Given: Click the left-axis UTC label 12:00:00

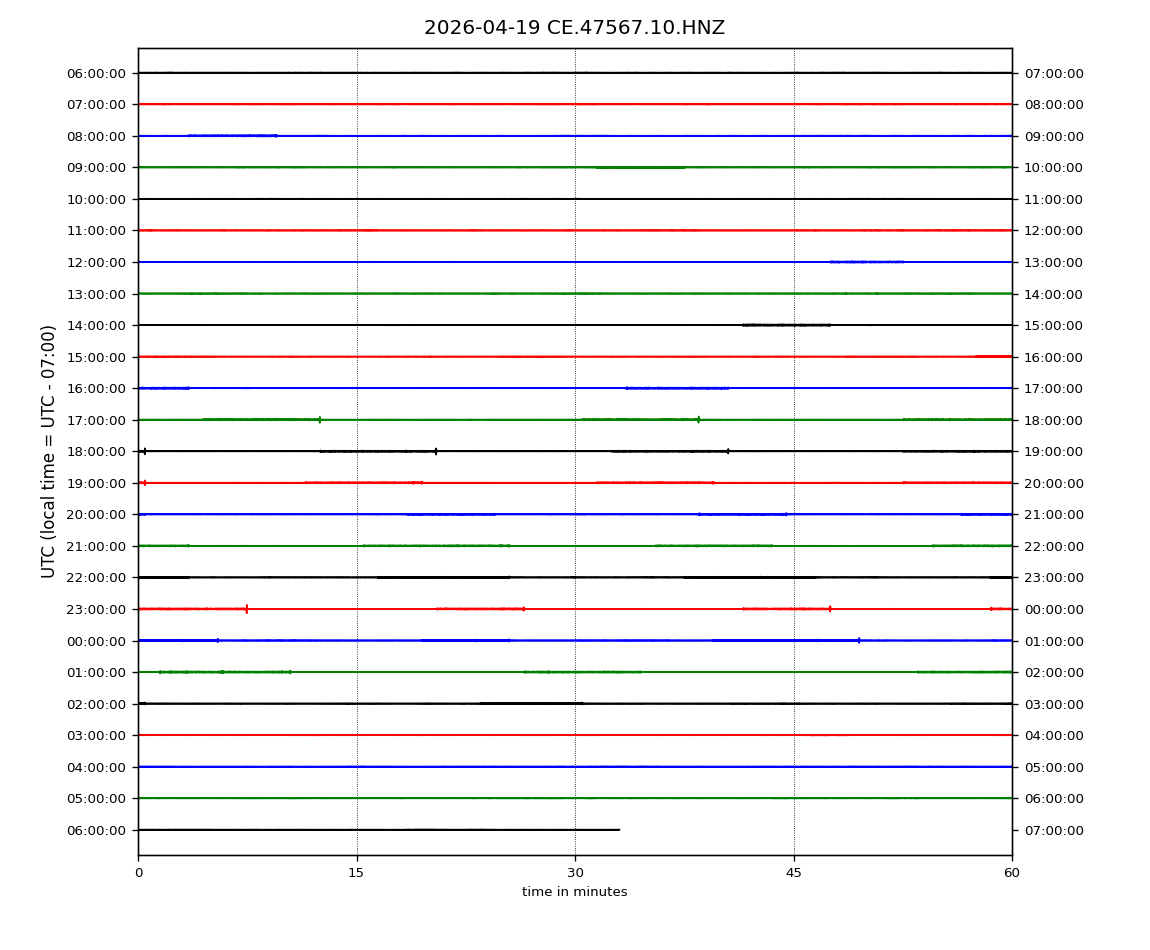Looking at the screenshot, I should click(97, 262).
